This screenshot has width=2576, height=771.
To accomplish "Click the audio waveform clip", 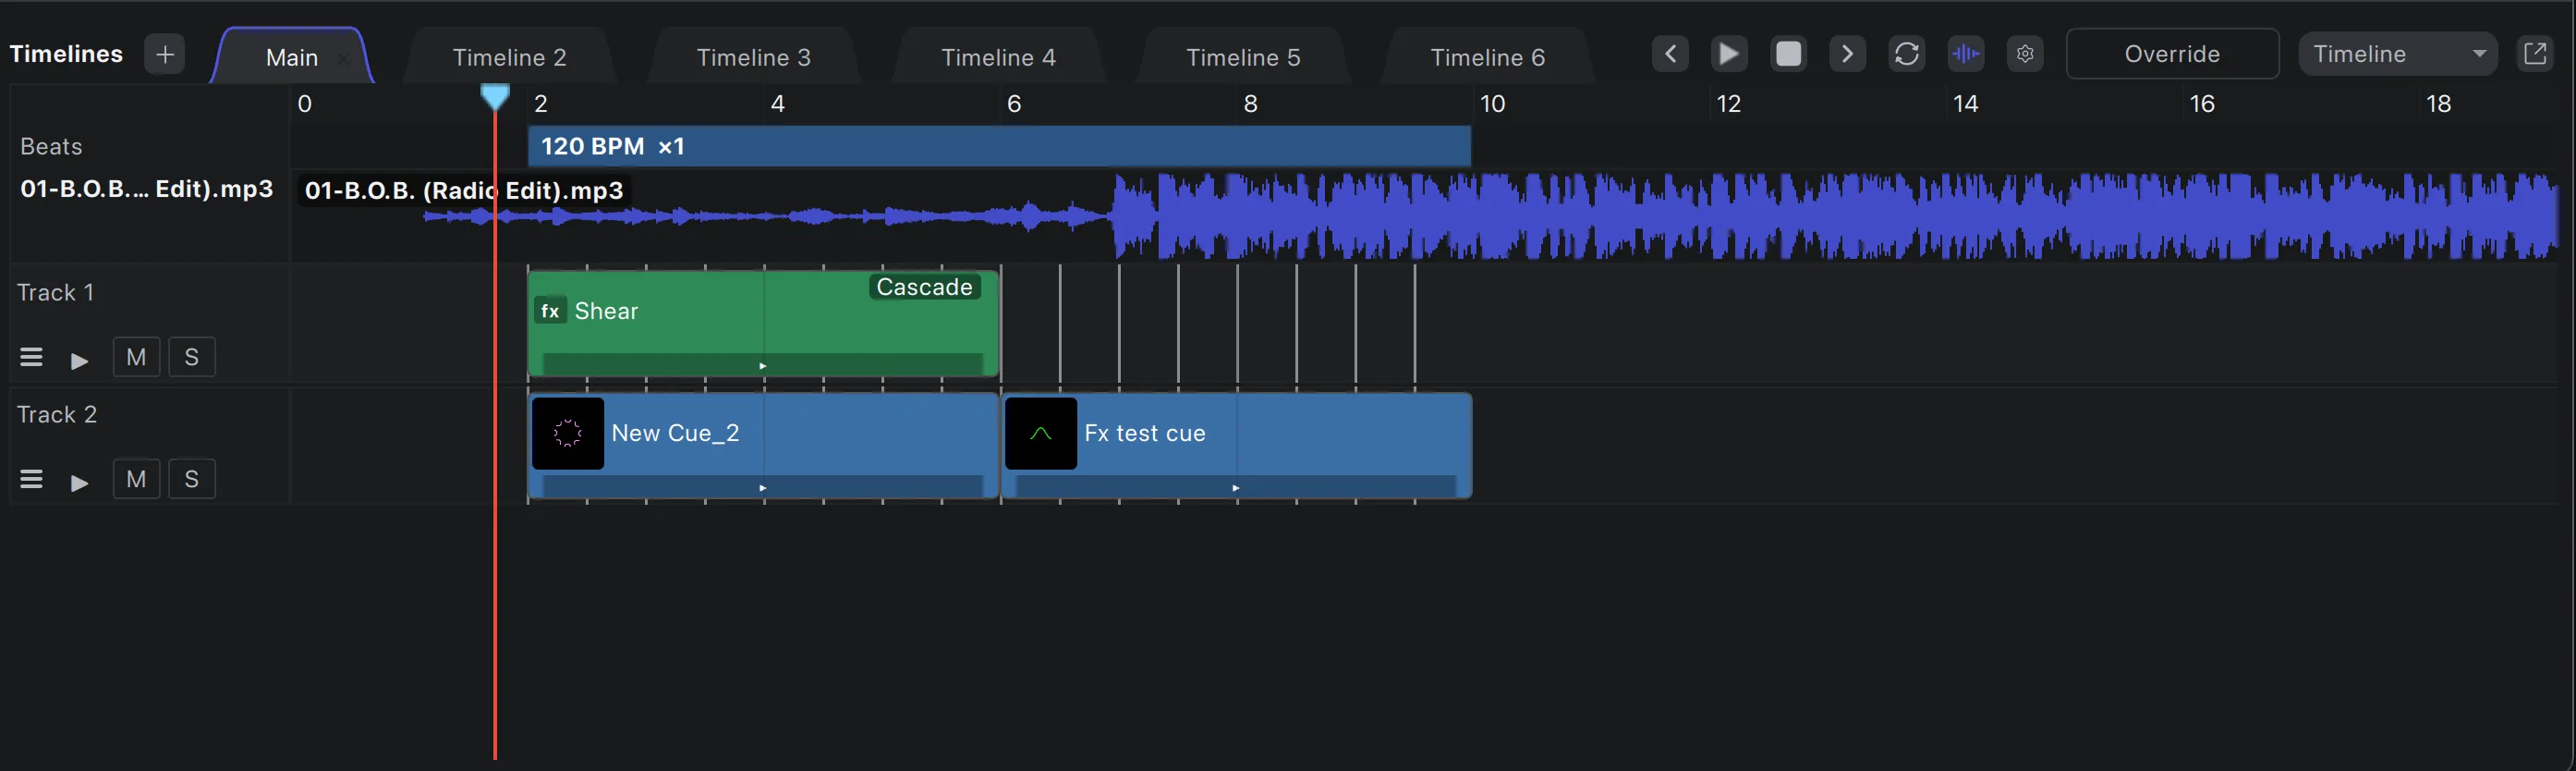I will pyautogui.click(x=1426, y=216).
